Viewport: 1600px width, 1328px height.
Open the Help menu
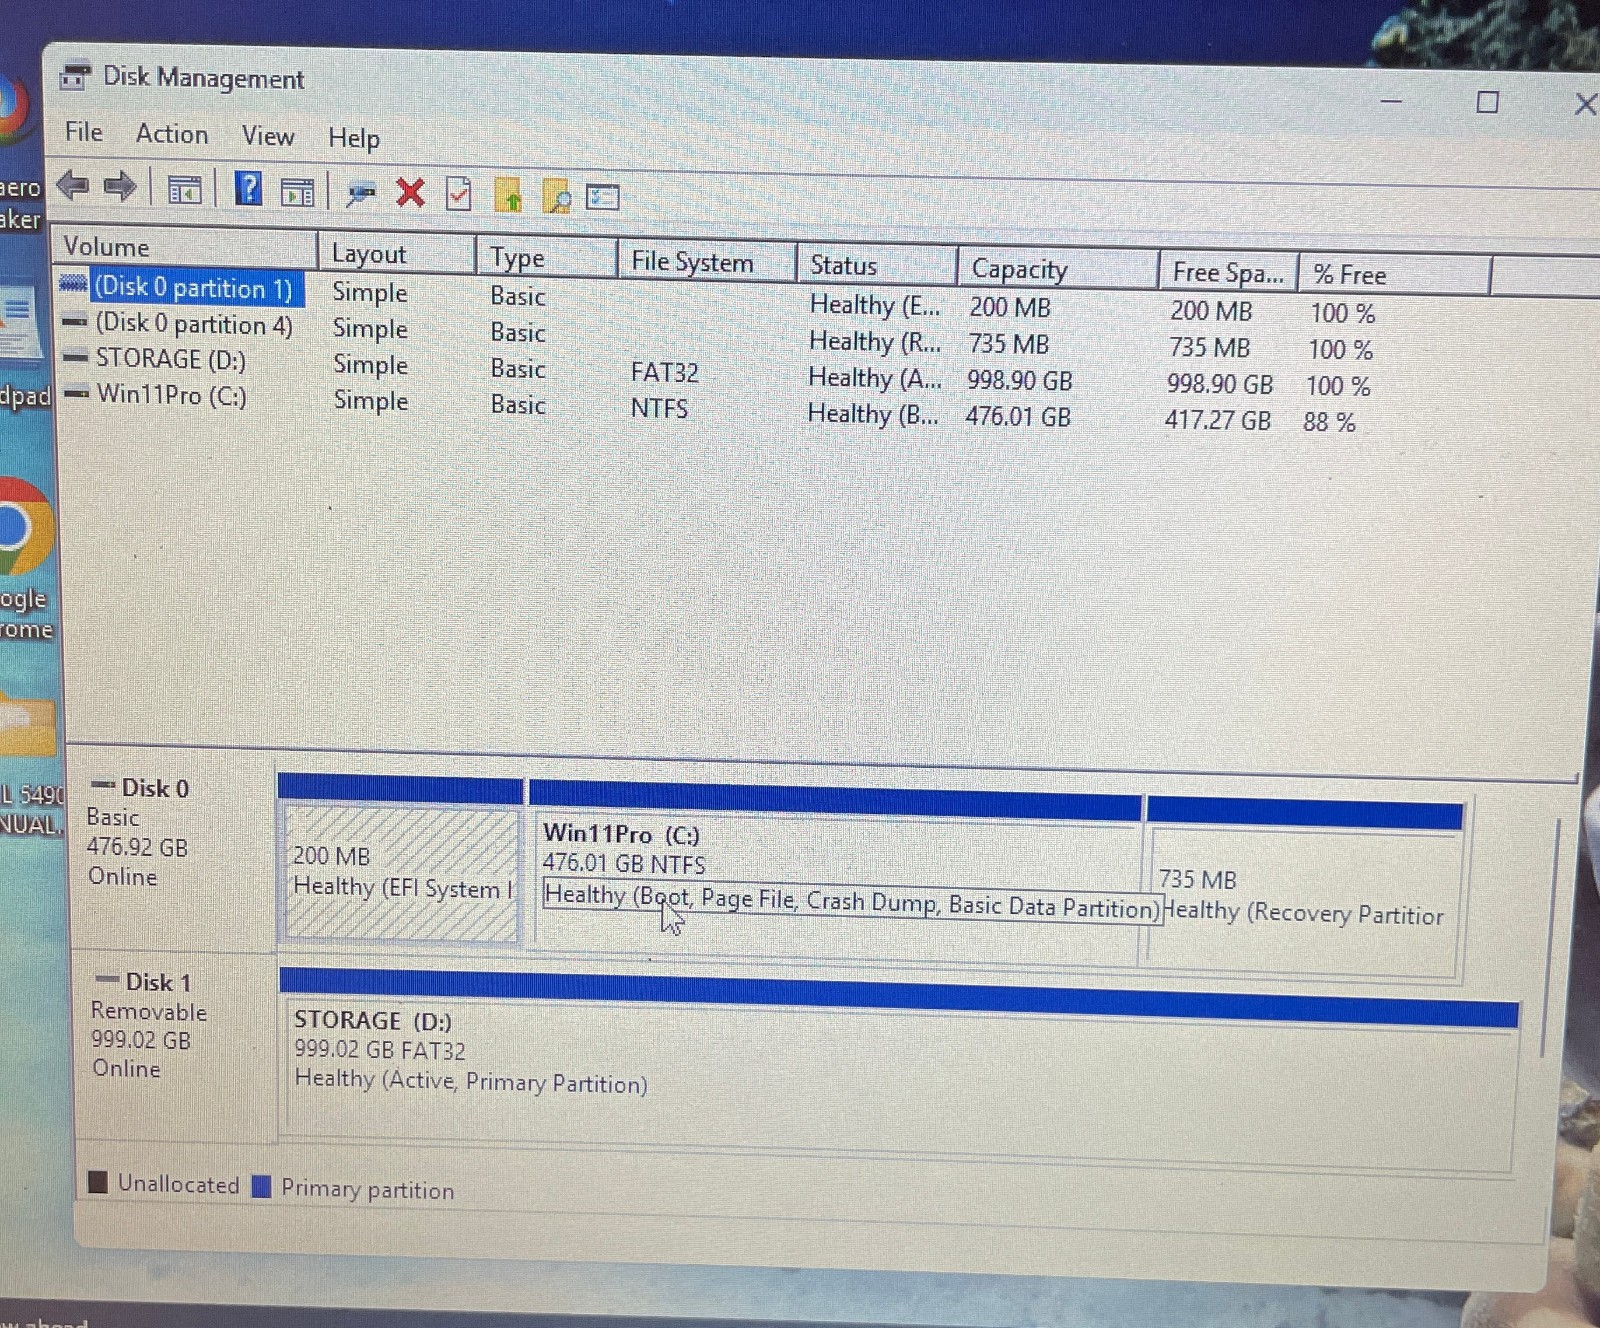tap(354, 138)
